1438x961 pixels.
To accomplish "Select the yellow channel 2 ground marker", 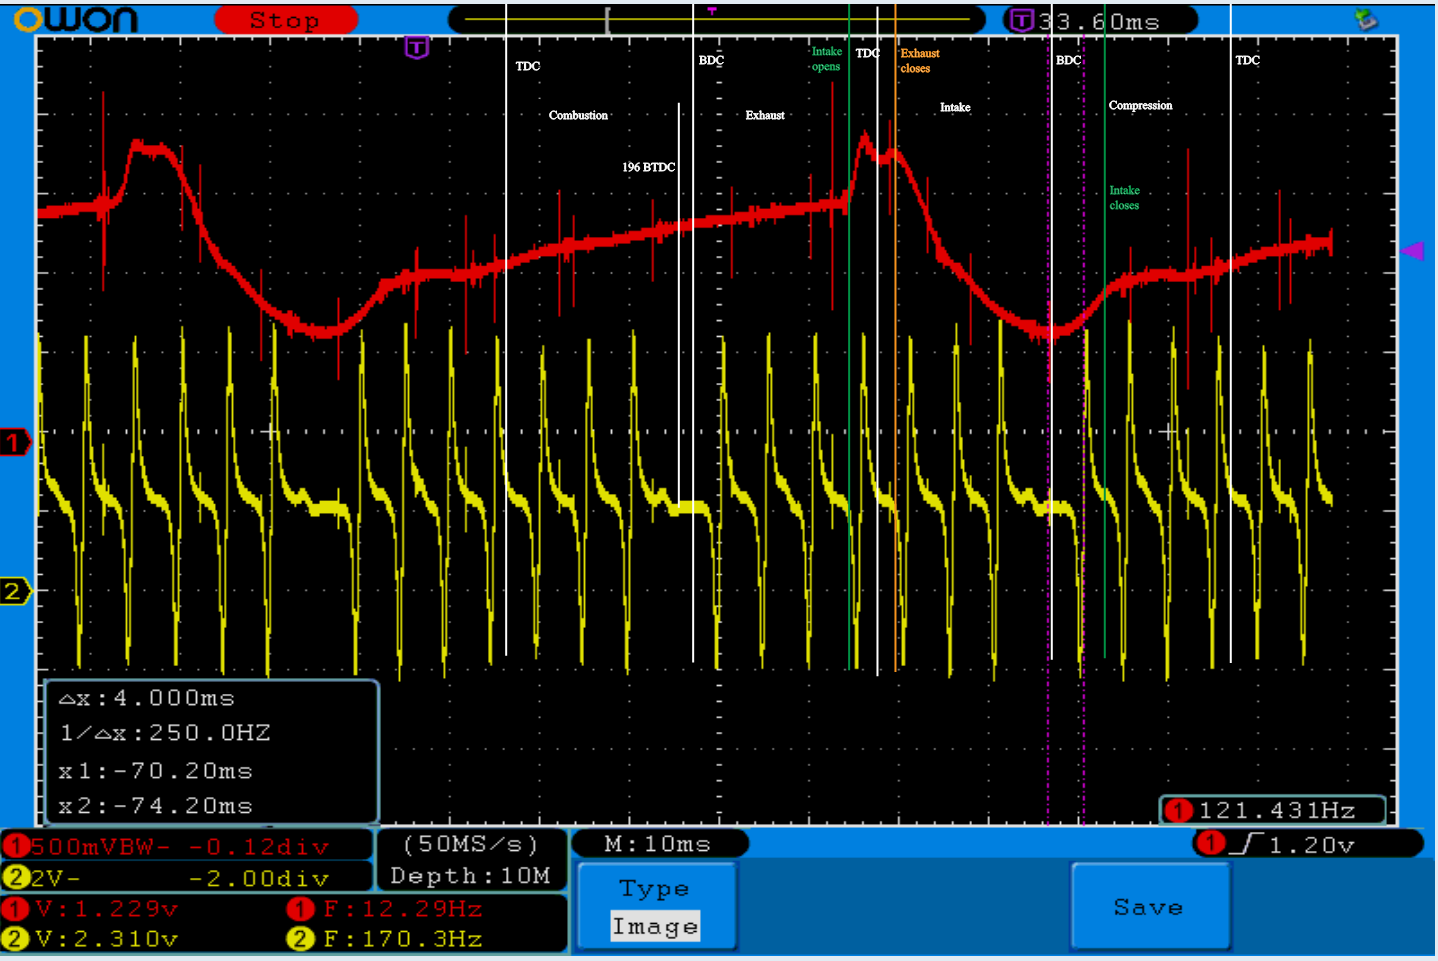I will 14,591.
